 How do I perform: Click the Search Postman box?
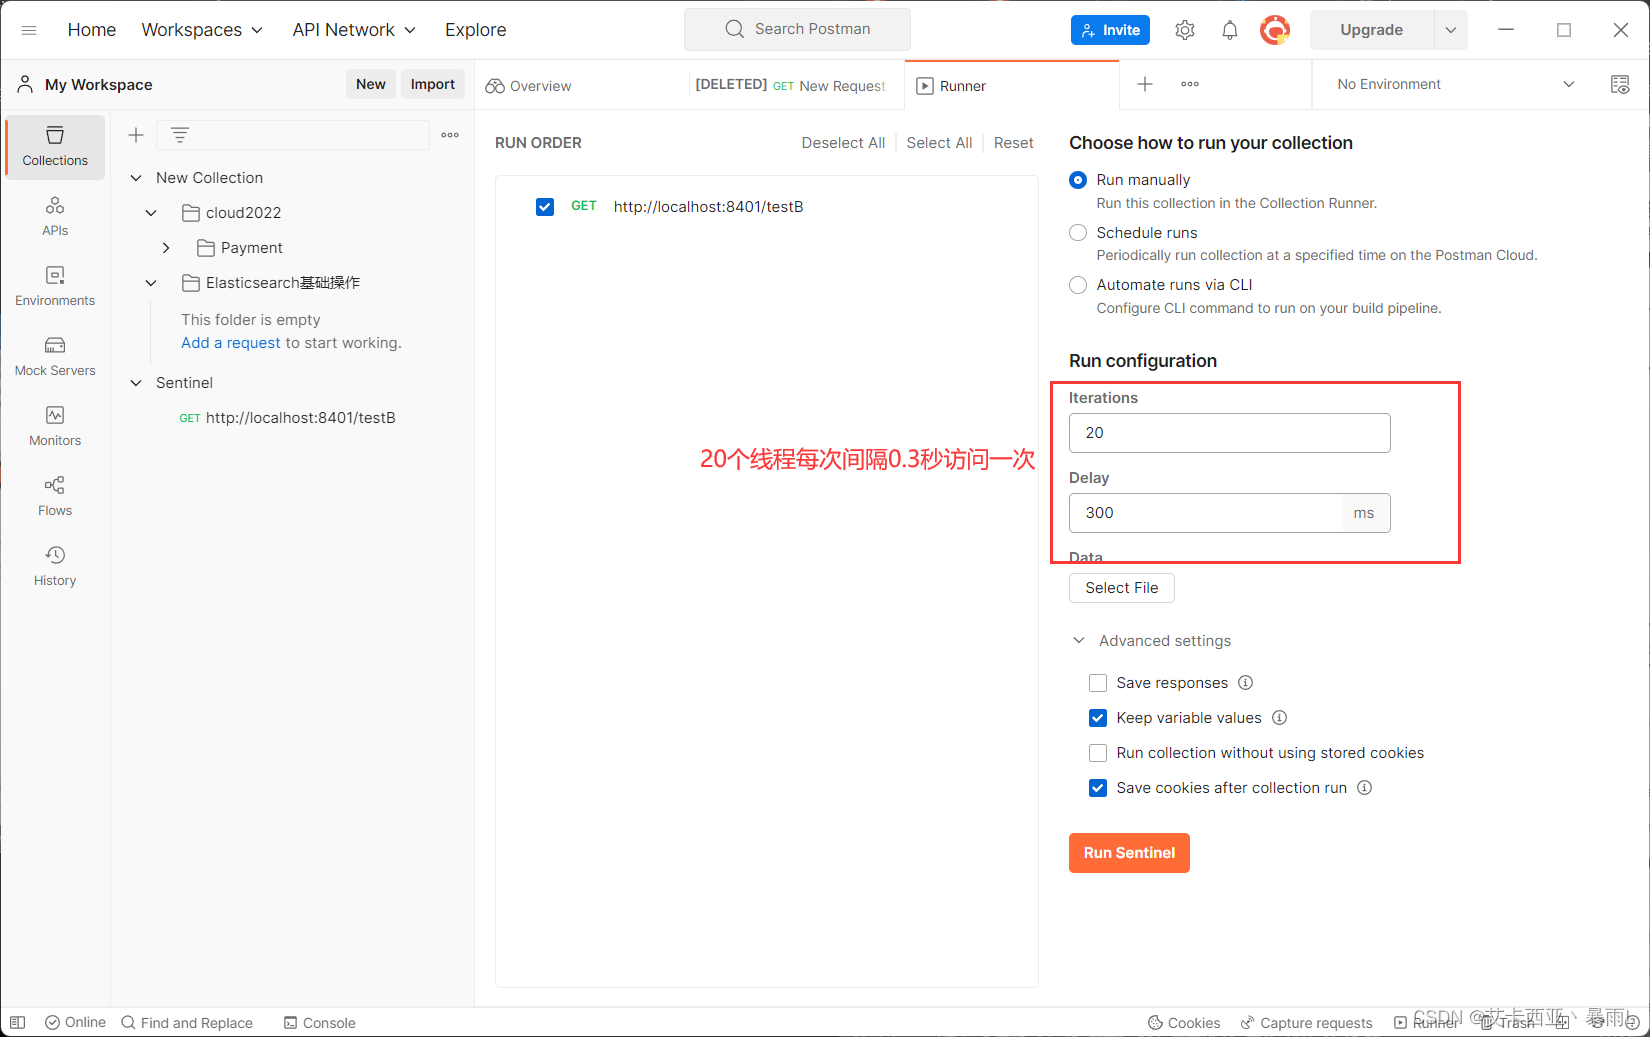[x=797, y=29]
